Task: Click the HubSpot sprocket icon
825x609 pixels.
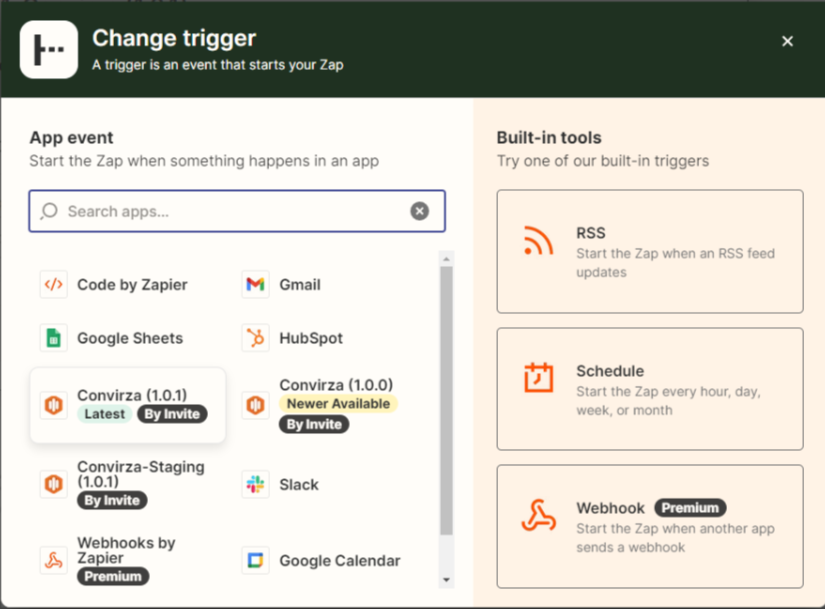Action: 255,338
